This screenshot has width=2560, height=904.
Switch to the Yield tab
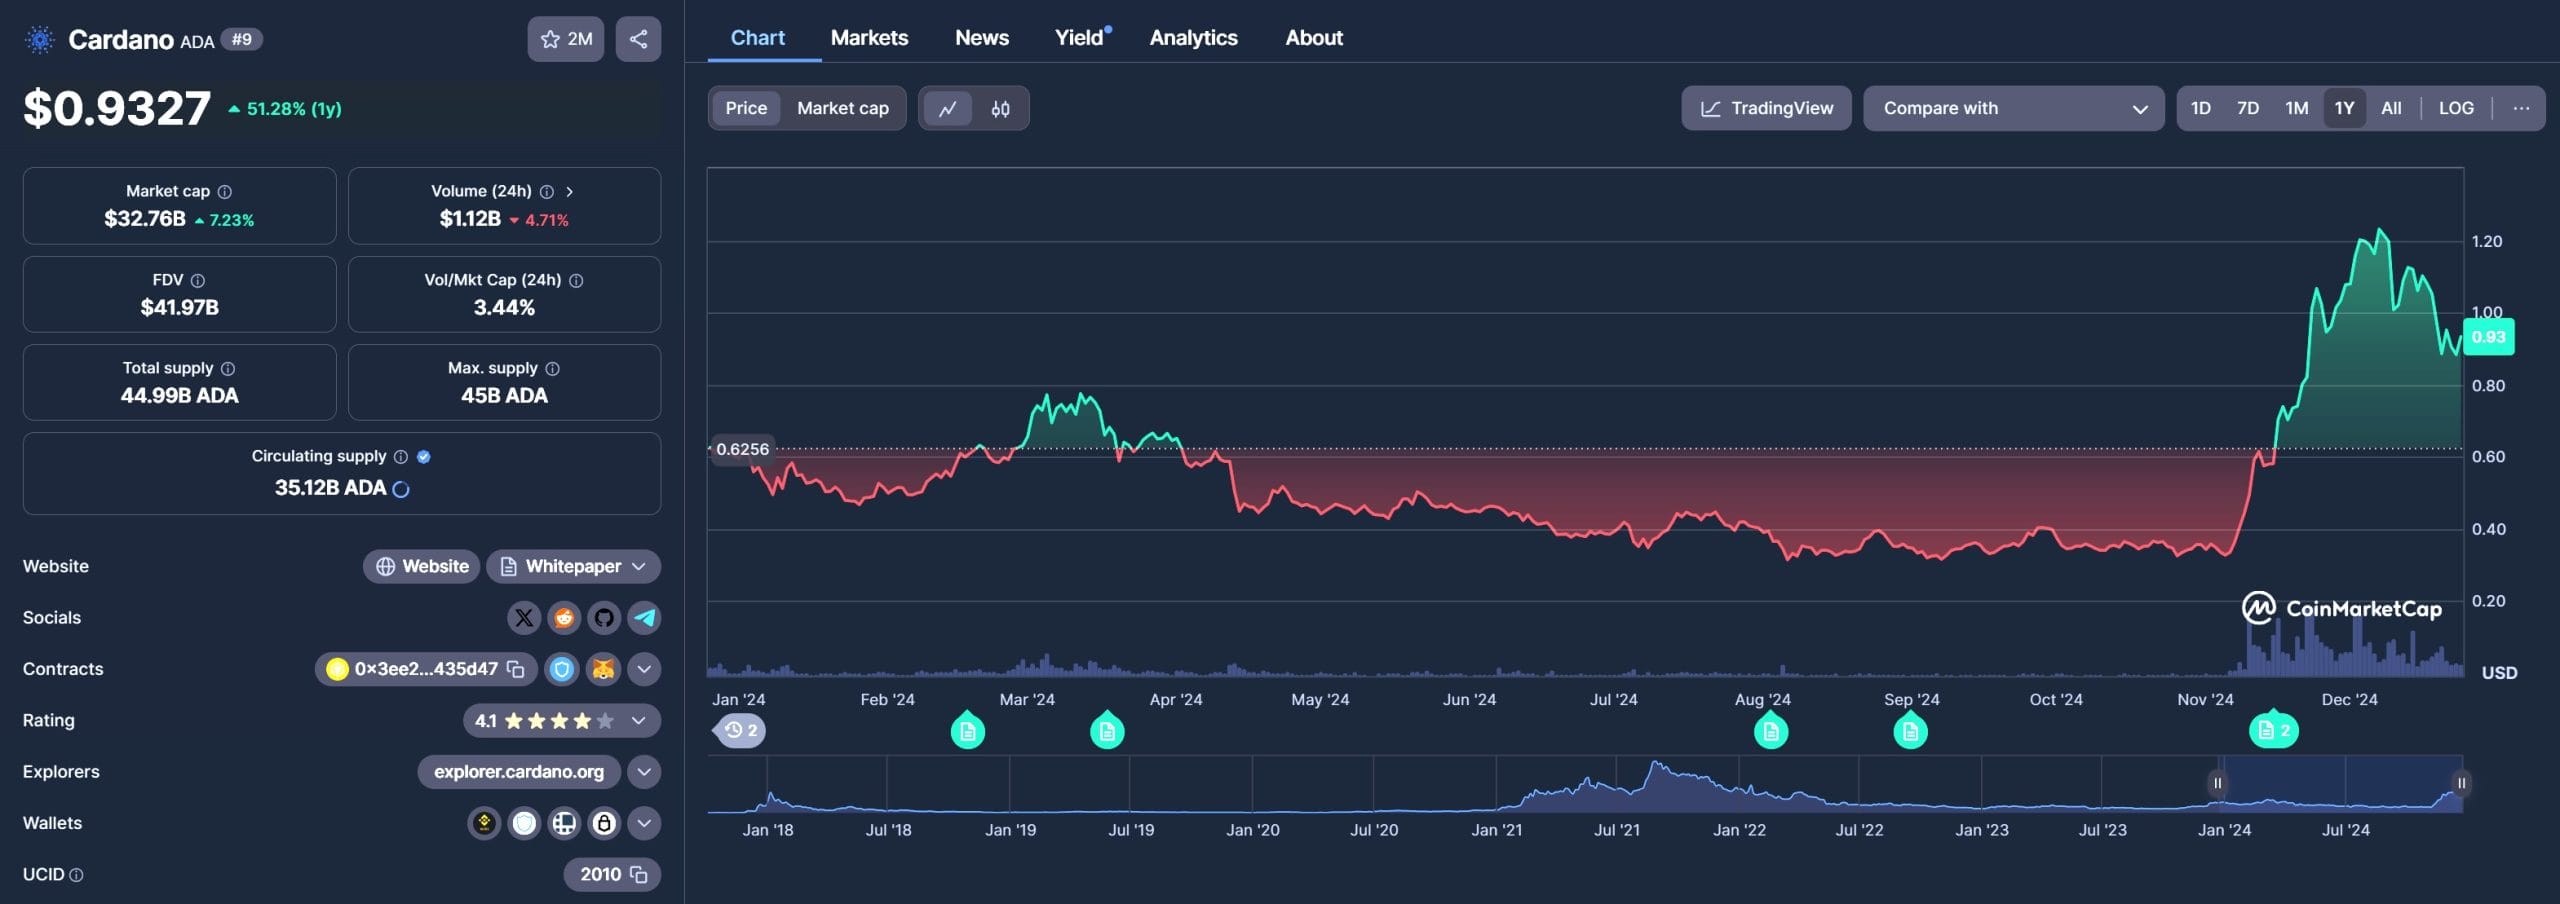[1082, 38]
